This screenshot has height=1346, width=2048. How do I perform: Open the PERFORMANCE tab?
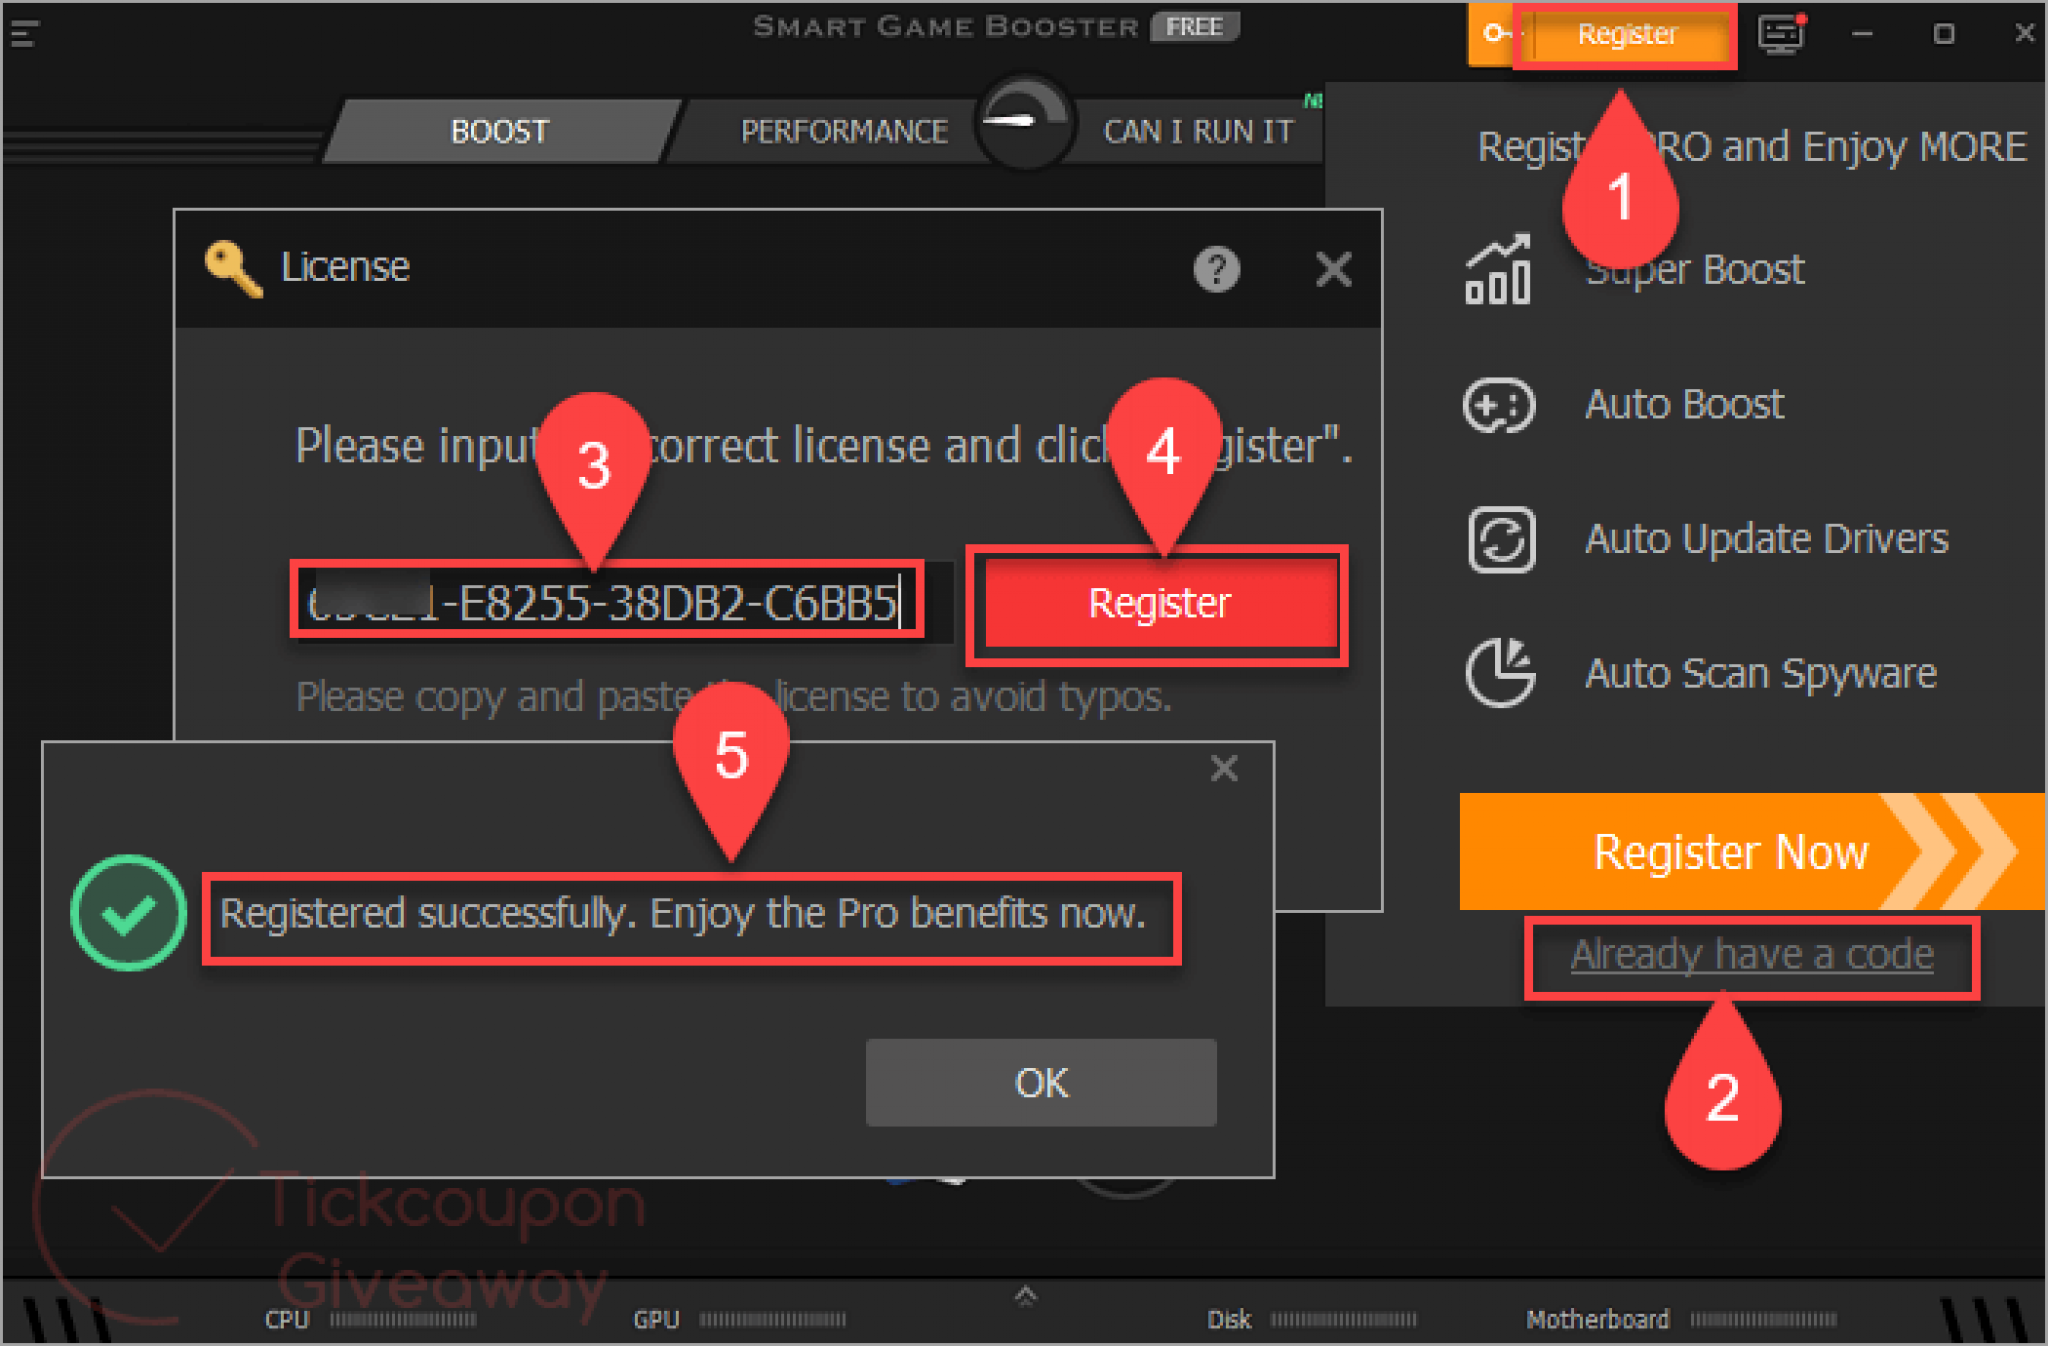pyautogui.click(x=843, y=131)
